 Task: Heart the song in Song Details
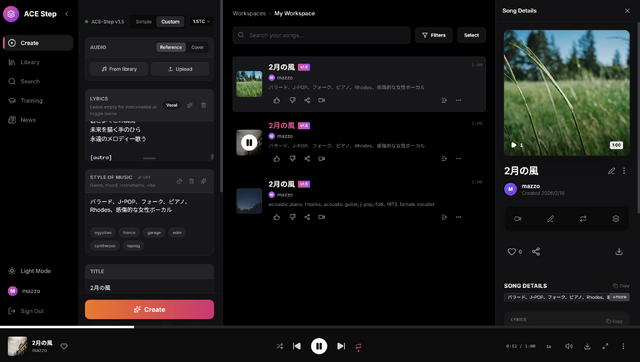tap(511, 251)
